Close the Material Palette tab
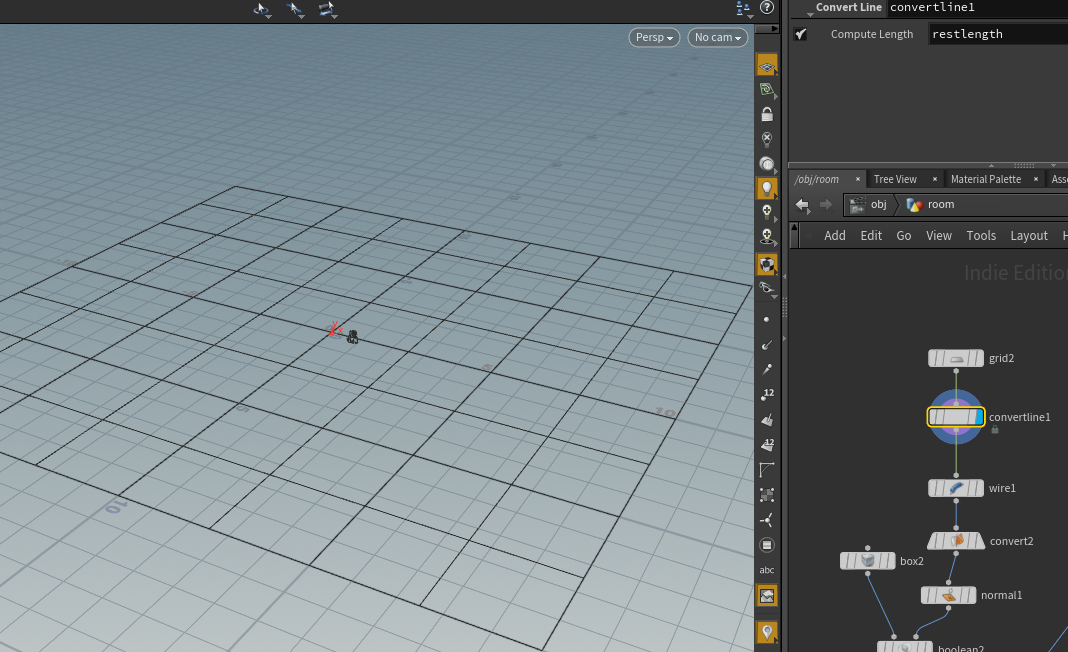Screen dimensions: 1068x652 click(1036, 179)
